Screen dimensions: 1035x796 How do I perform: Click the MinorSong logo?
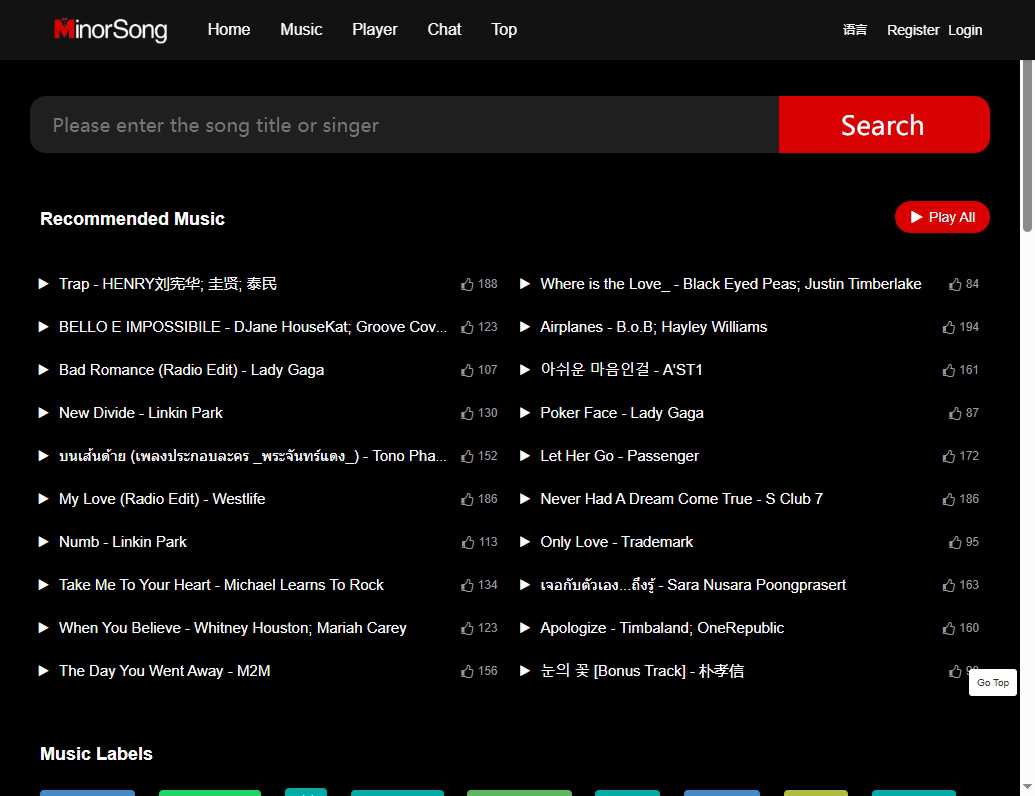click(x=110, y=30)
